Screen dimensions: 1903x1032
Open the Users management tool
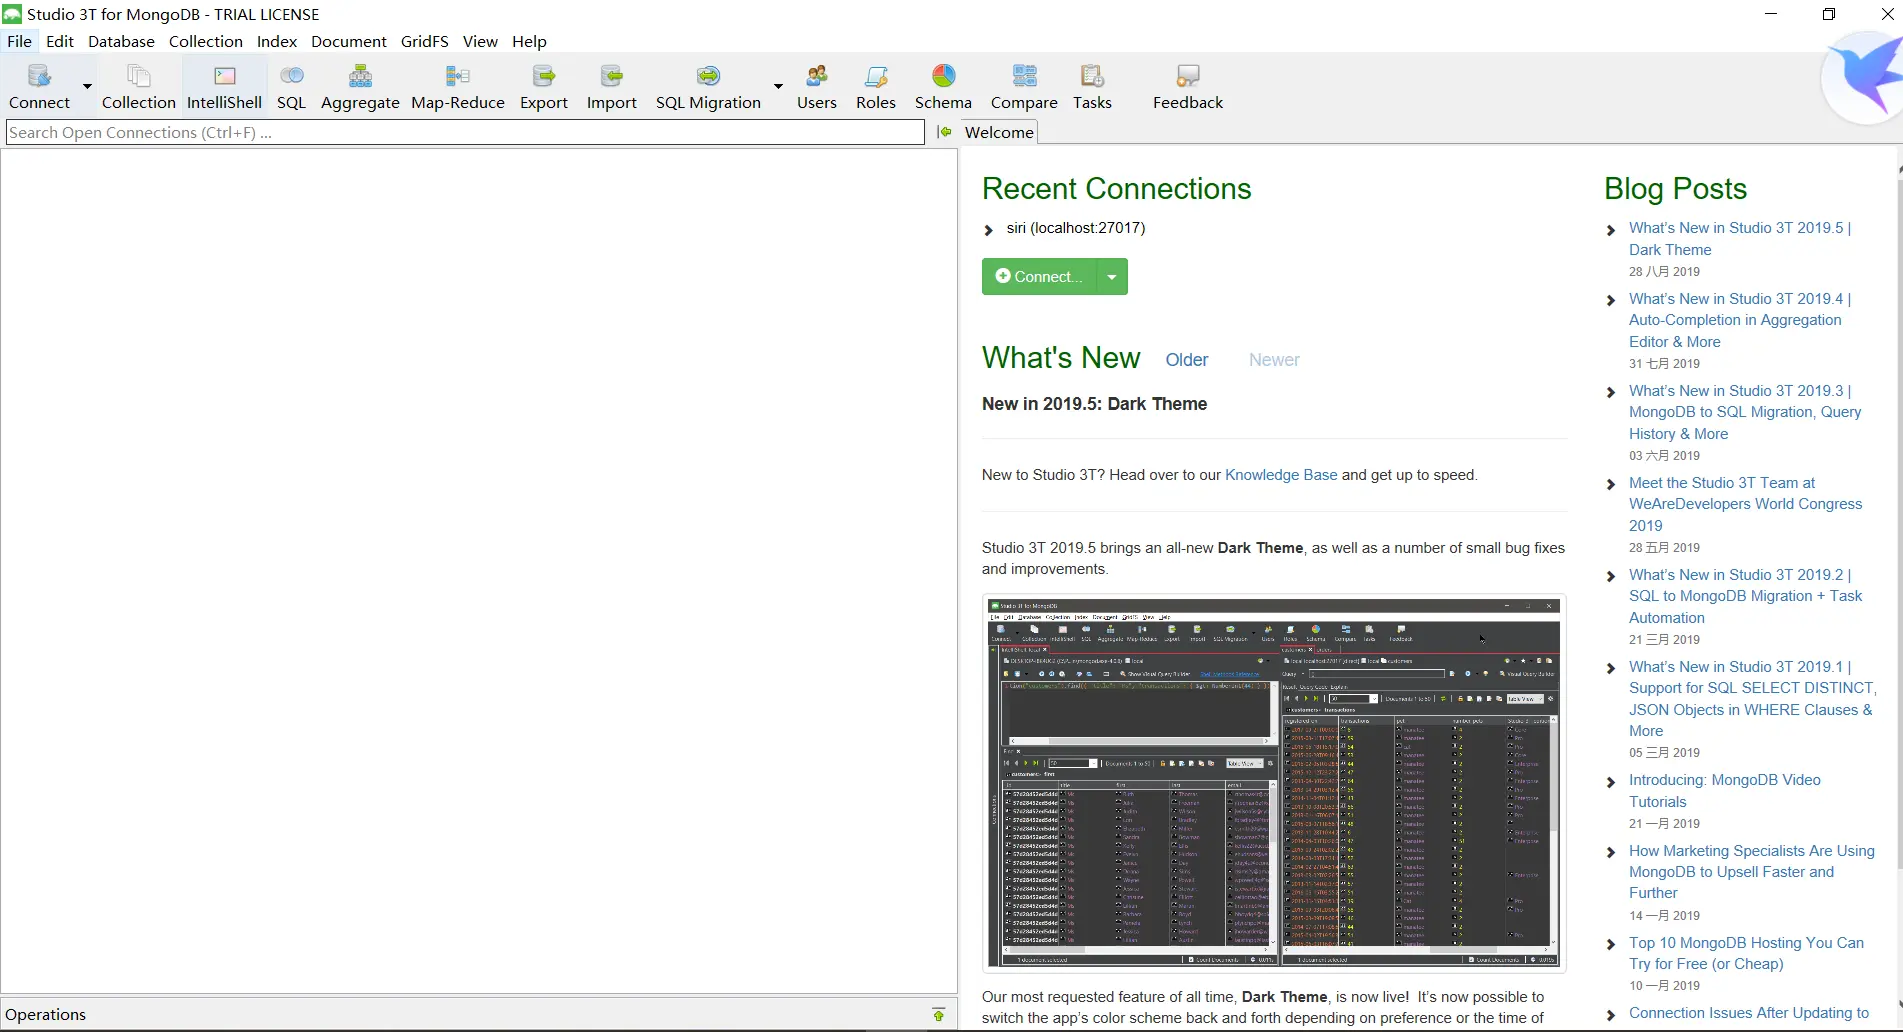817,86
